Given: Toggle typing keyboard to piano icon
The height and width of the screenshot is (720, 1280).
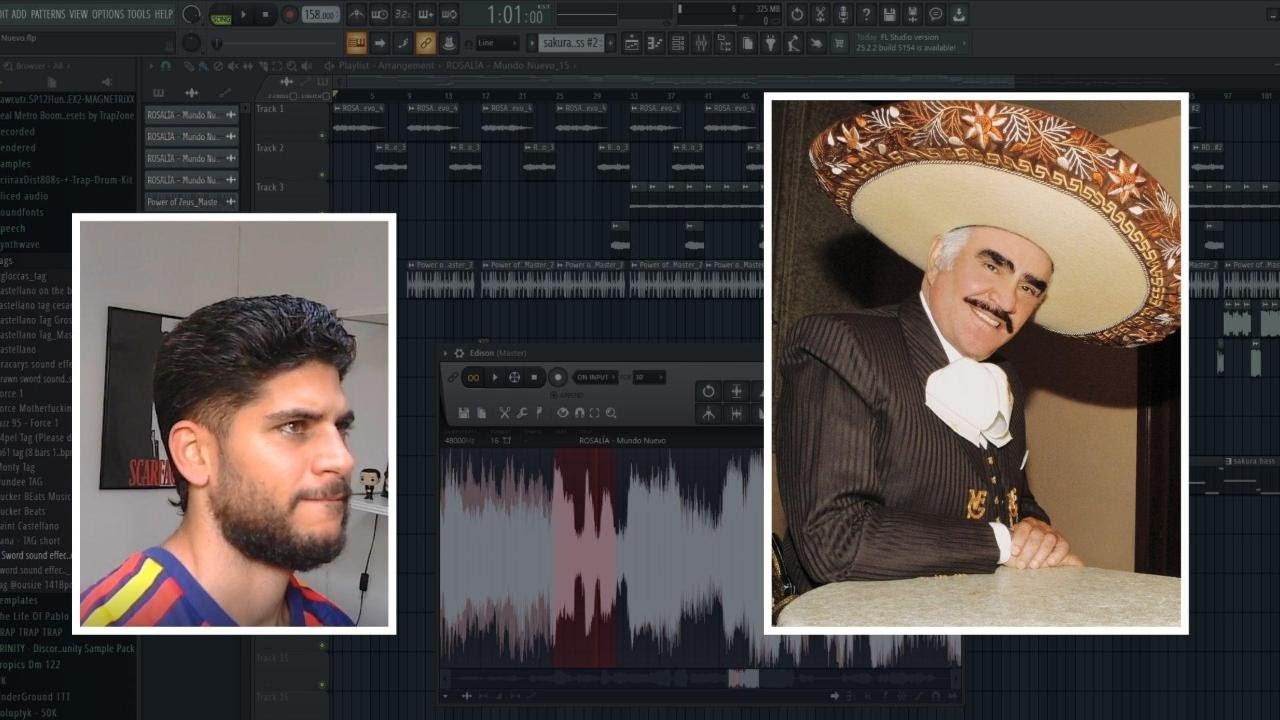Looking at the screenshot, I should 357,43.
